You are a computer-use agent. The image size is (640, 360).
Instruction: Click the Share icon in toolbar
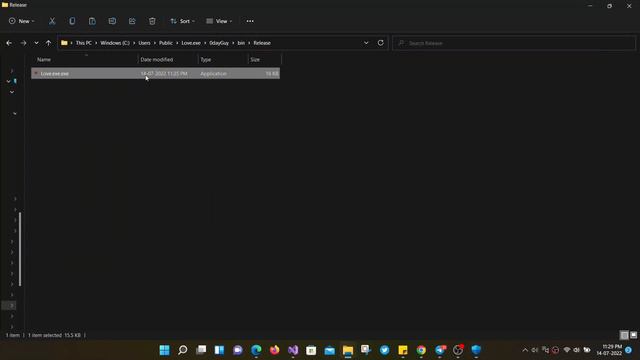point(132,21)
